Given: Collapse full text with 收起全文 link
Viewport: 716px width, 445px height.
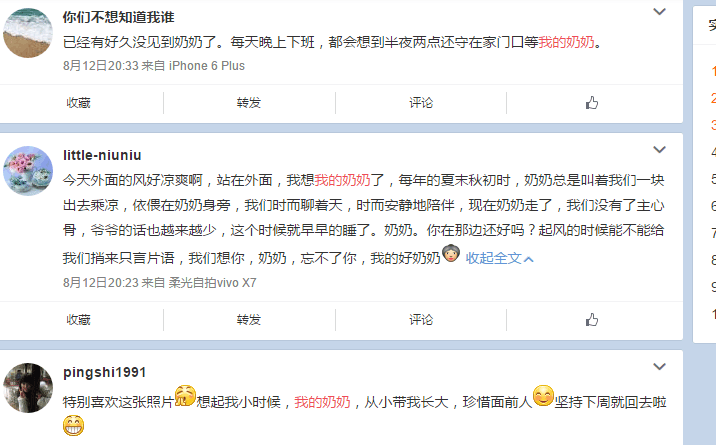Looking at the screenshot, I should (x=500, y=258).
